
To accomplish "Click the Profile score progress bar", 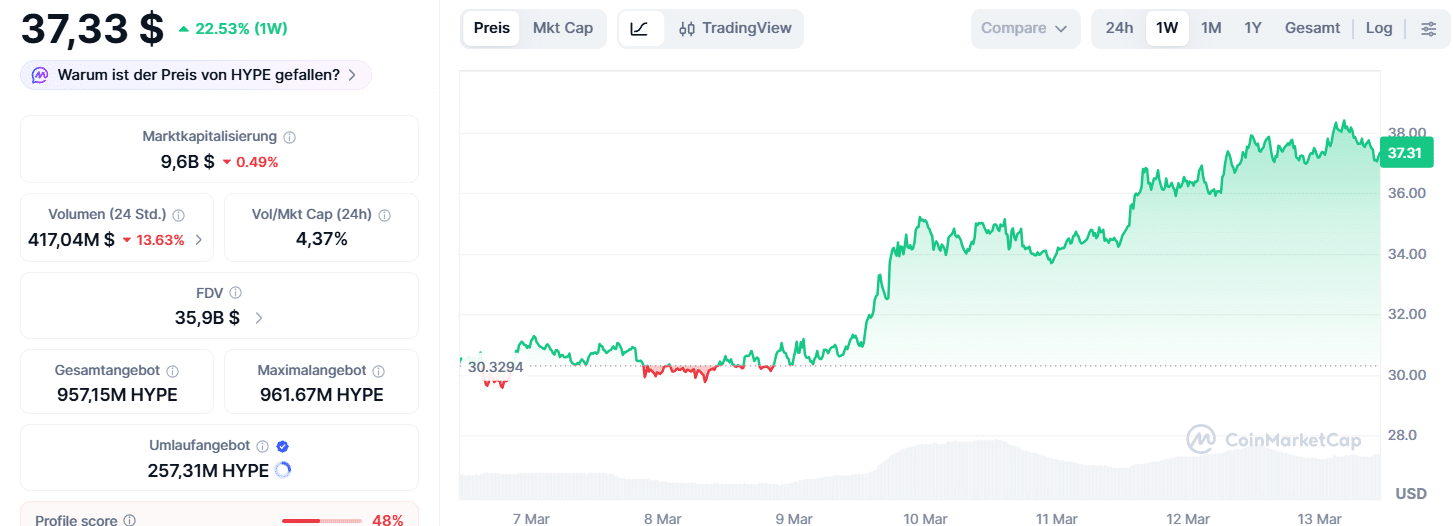I will pos(322,521).
